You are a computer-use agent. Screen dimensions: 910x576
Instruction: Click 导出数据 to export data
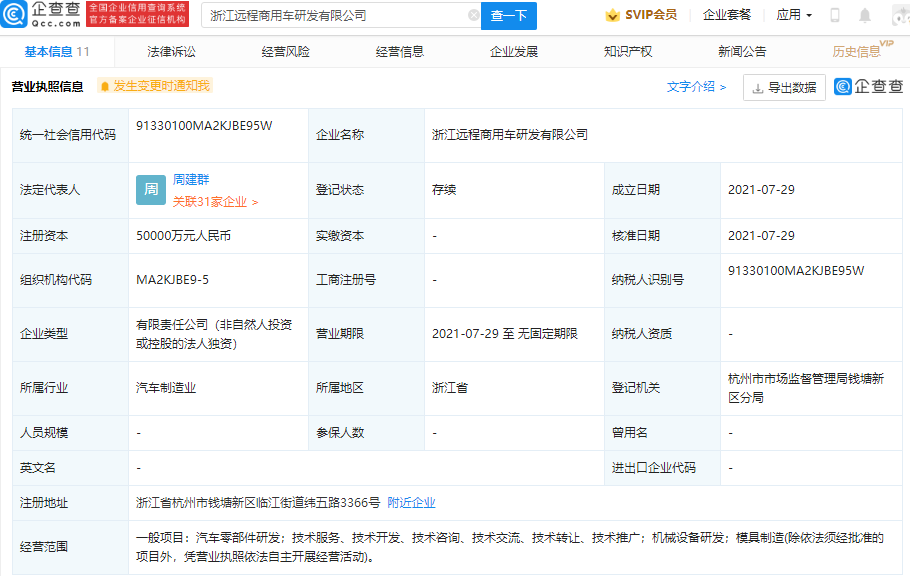[x=783, y=87]
